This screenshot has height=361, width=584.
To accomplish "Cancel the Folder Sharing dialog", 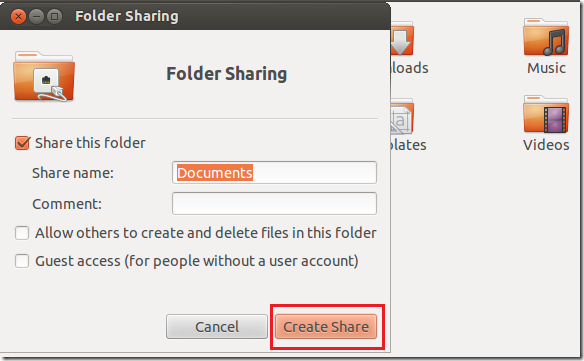I will click(217, 327).
